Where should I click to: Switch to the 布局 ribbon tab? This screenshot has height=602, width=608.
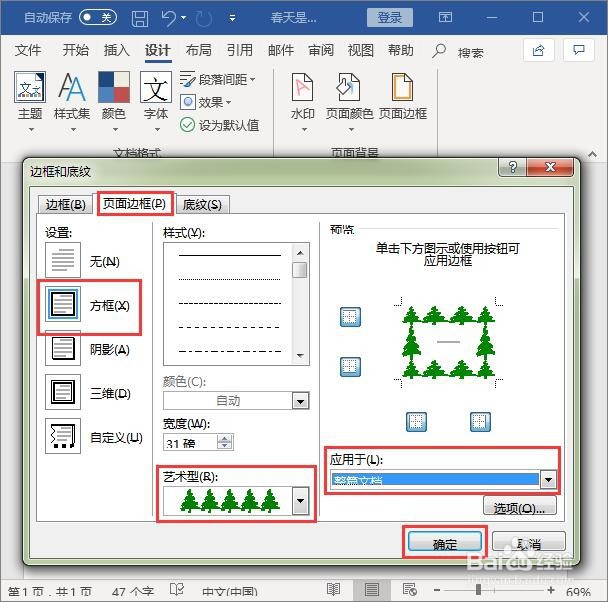[x=199, y=50]
